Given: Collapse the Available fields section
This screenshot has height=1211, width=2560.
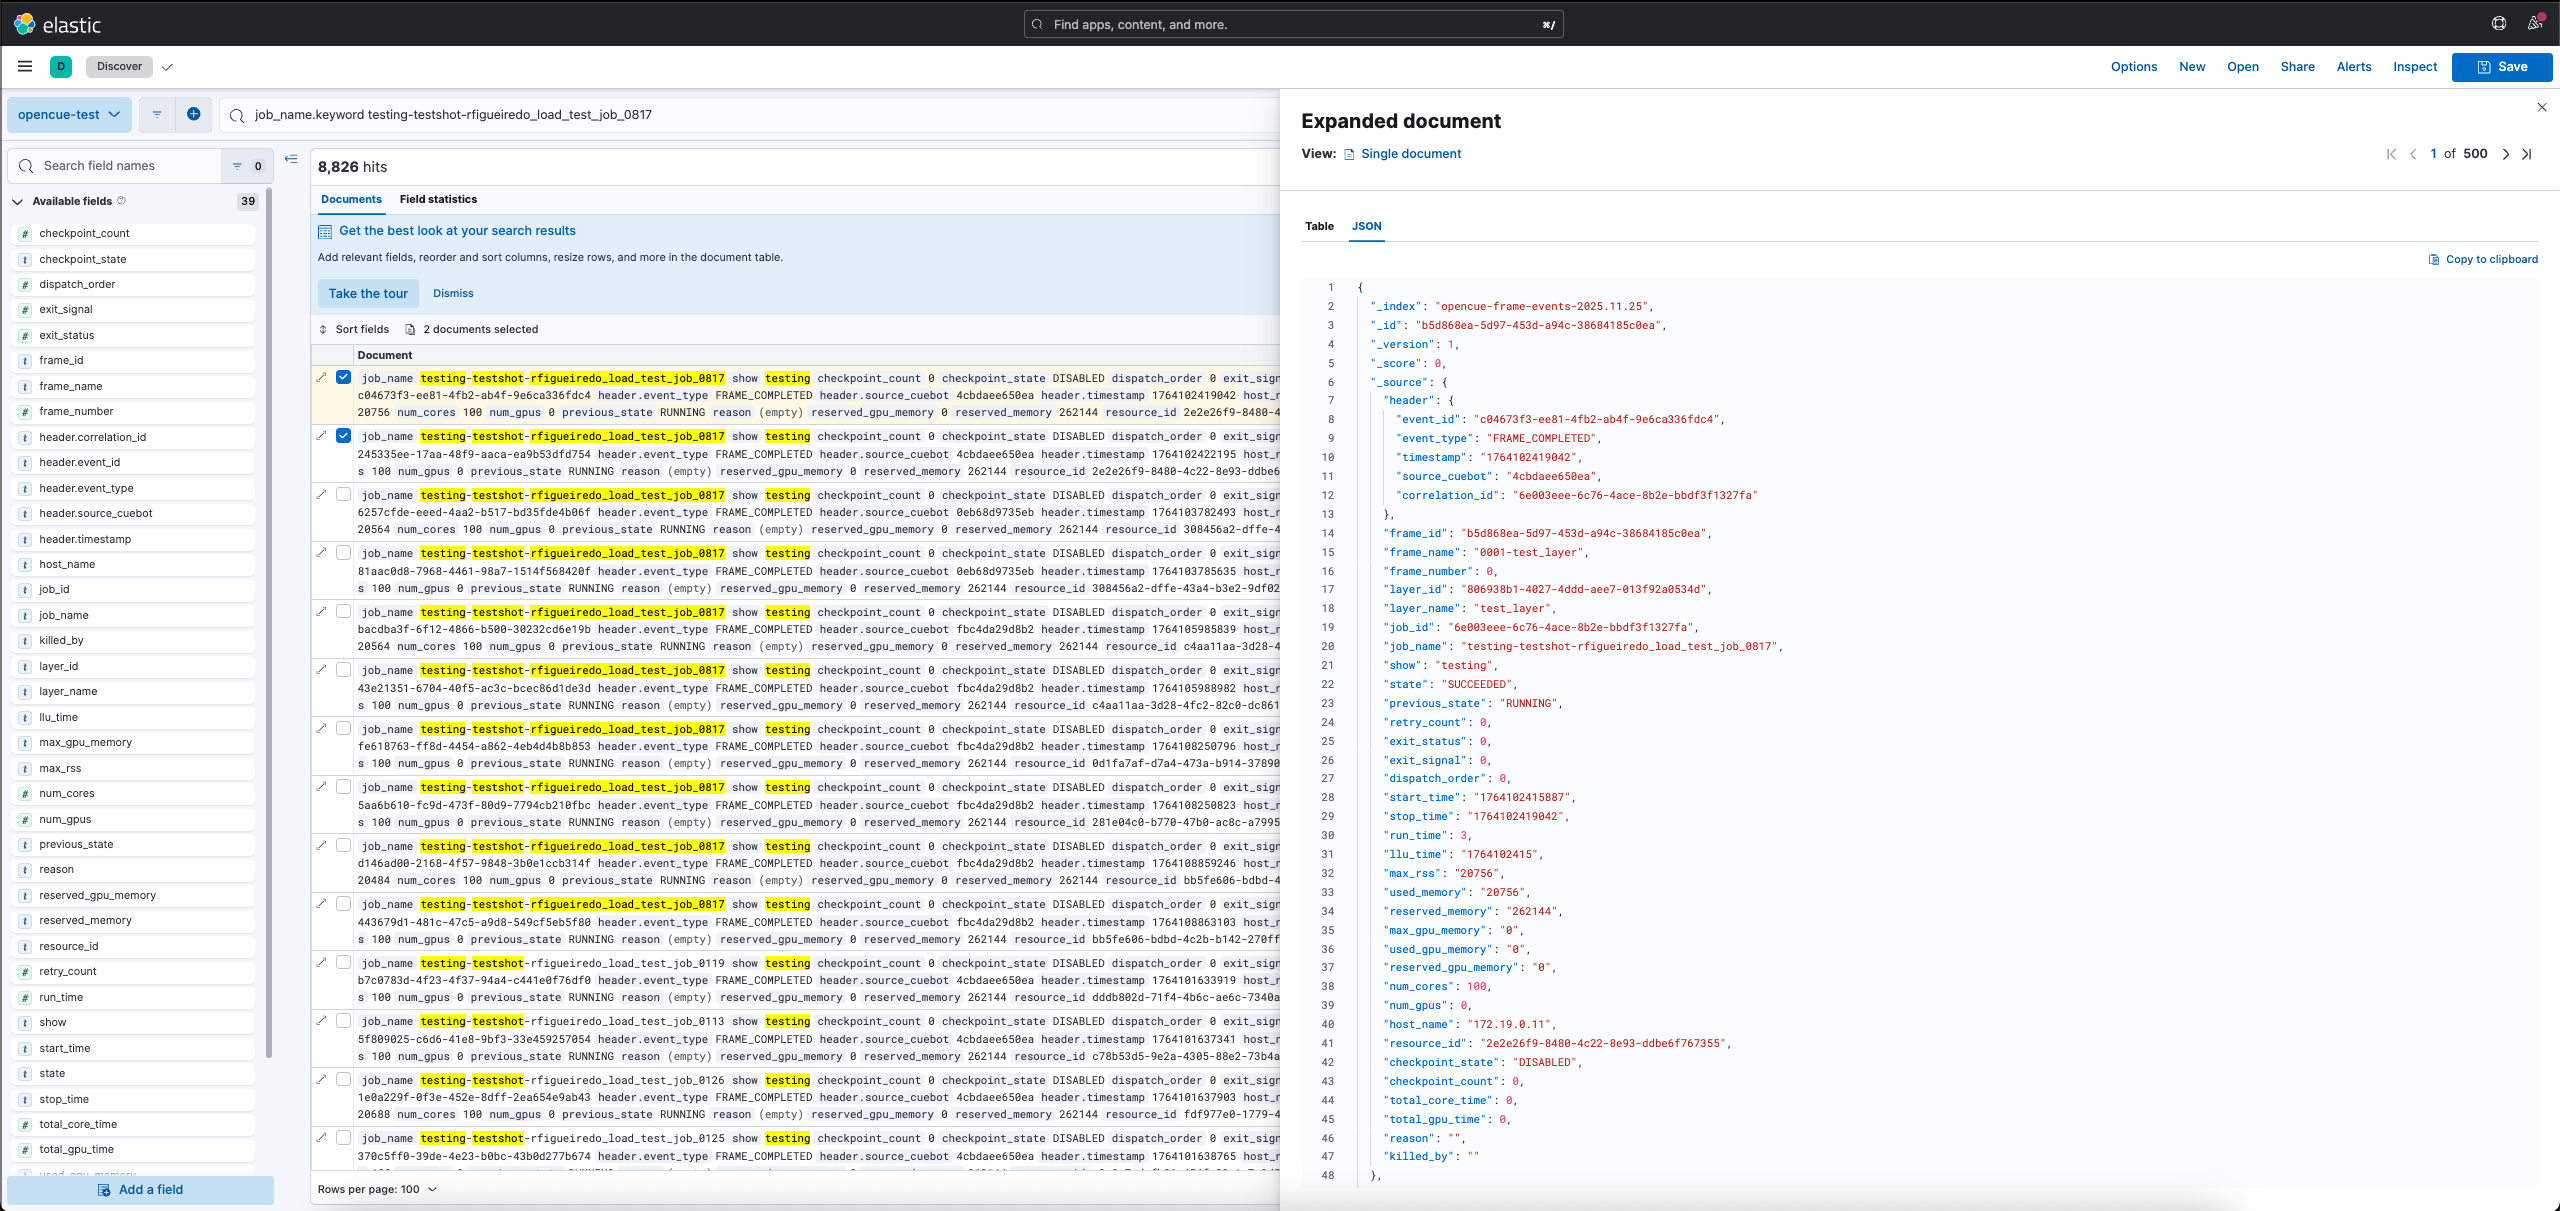Looking at the screenshot, I should click(x=17, y=201).
